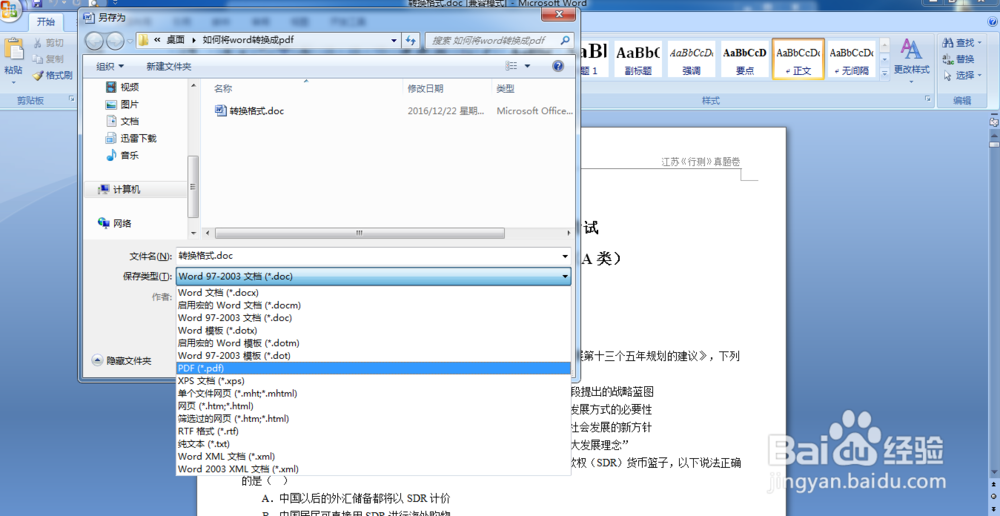Select 文档 library in navigation pane
Screen dimensions: 1000x516
tap(122, 121)
